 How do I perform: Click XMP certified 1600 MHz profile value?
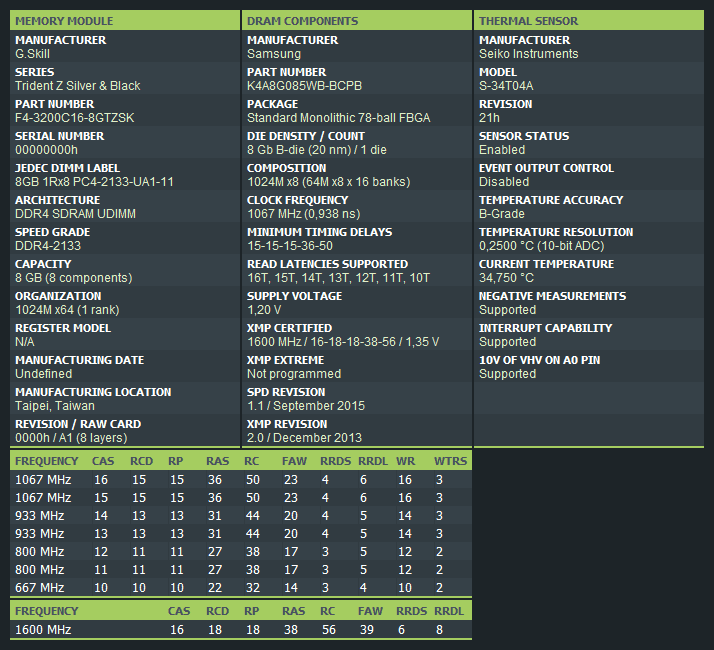coord(343,342)
